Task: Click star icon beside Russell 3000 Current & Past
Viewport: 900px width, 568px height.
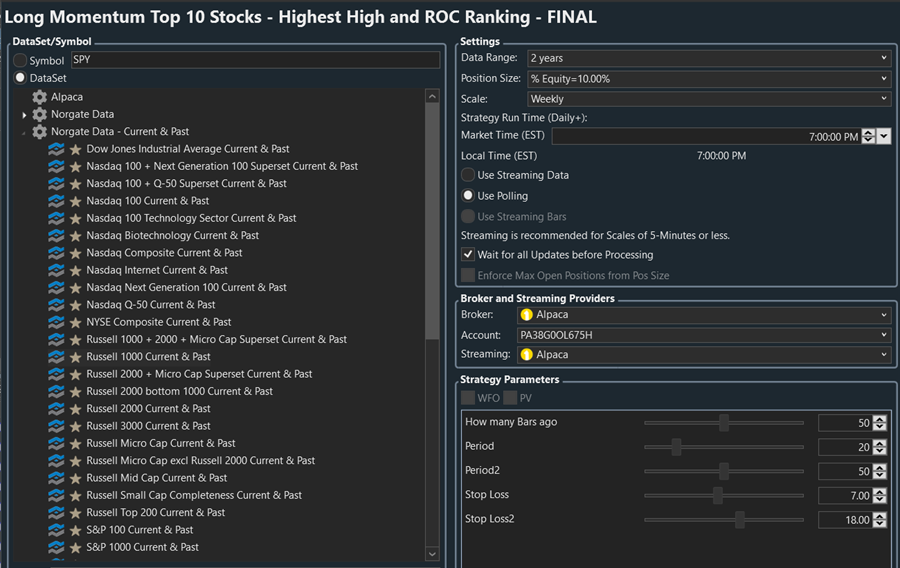Action: pyautogui.click(x=75, y=426)
